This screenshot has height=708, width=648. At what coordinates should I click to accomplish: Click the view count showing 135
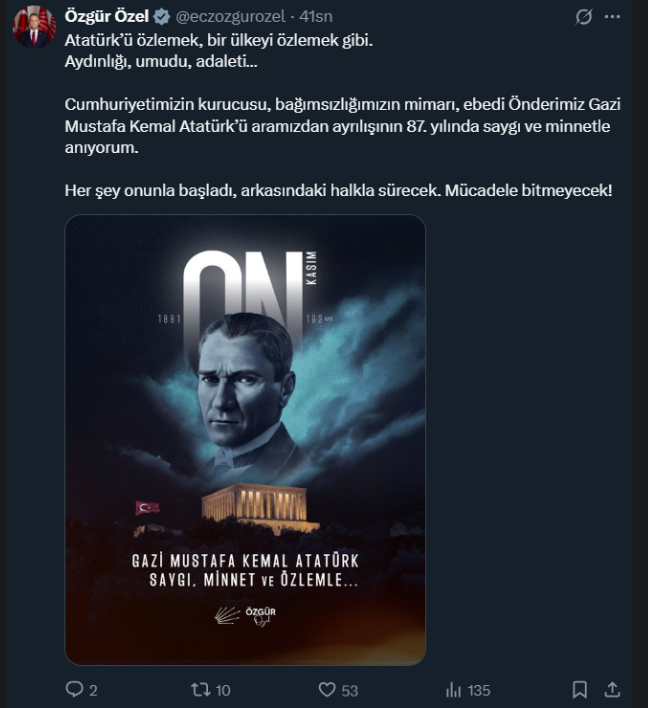coord(479,690)
